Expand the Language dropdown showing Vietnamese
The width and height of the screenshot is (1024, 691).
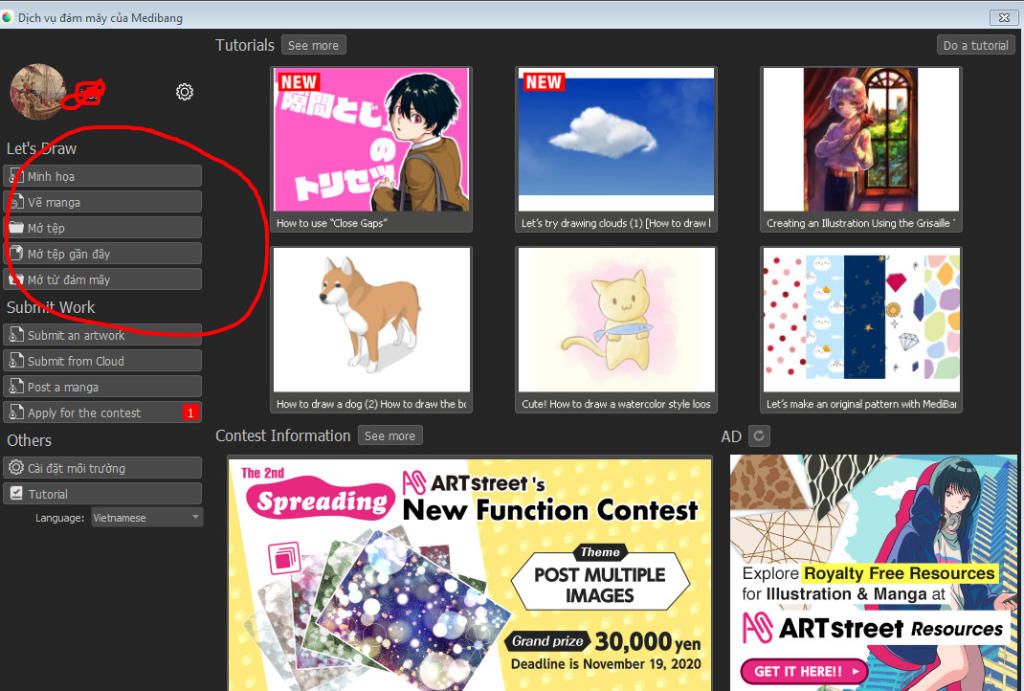[x=147, y=517]
